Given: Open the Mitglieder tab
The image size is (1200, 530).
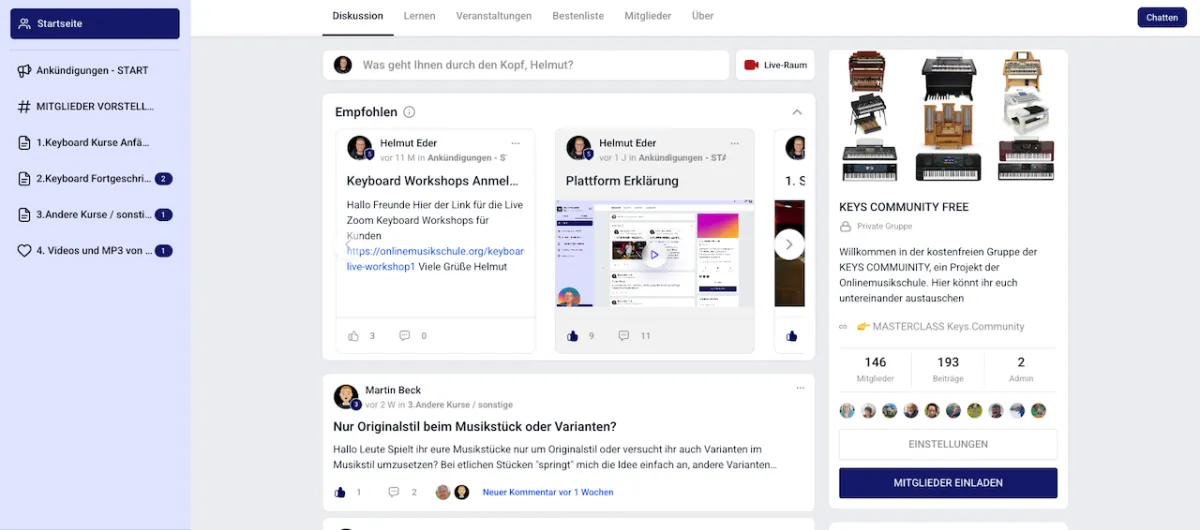Looking at the screenshot, I should click(x=648, y=16).
